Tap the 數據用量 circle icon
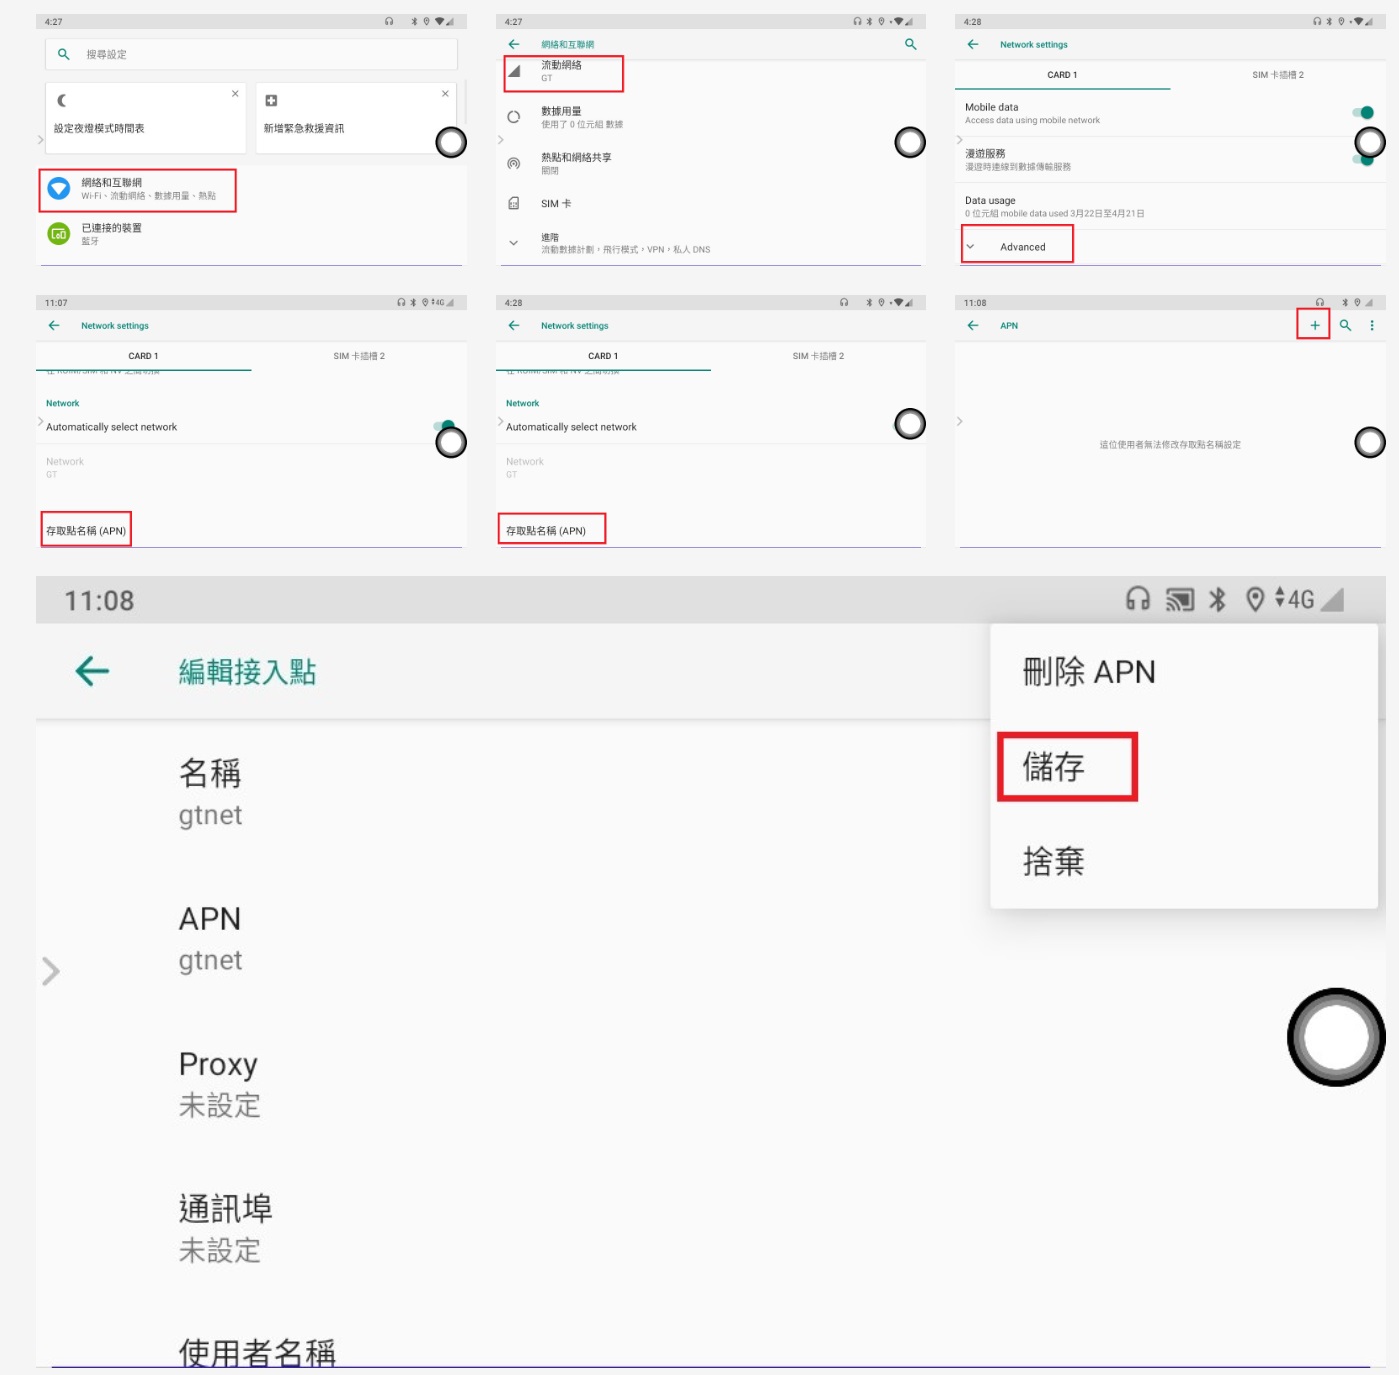The image size is (1399, 1375). point(514,117)
